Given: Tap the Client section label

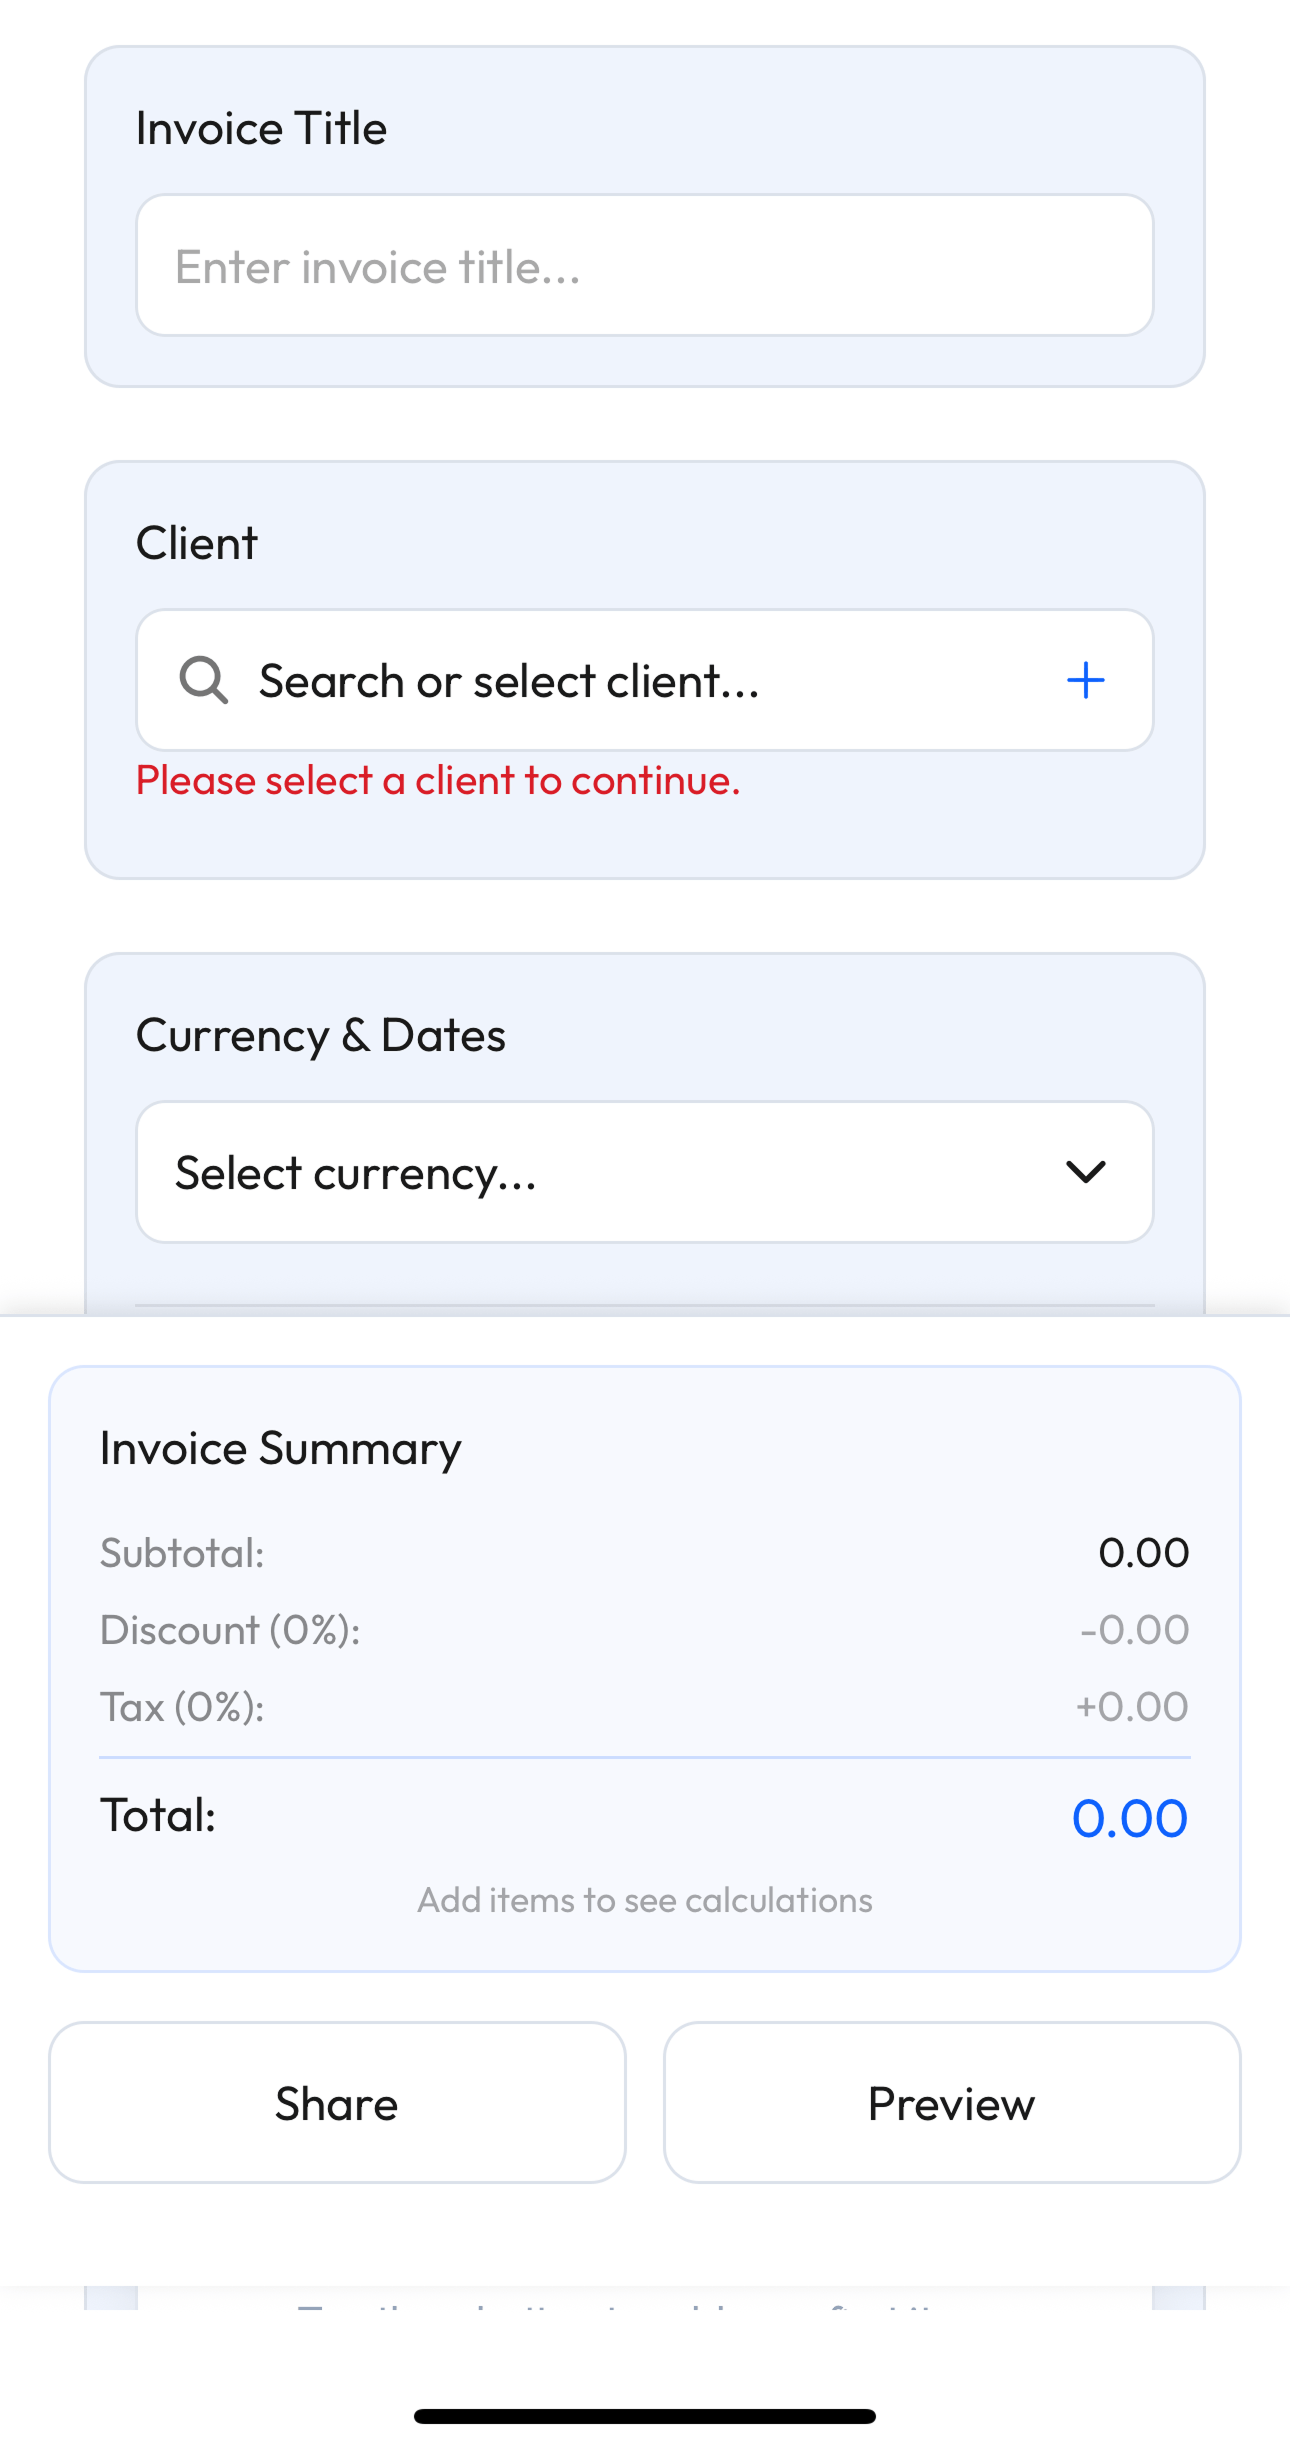Looking at the screenshot, I should 197,544.
